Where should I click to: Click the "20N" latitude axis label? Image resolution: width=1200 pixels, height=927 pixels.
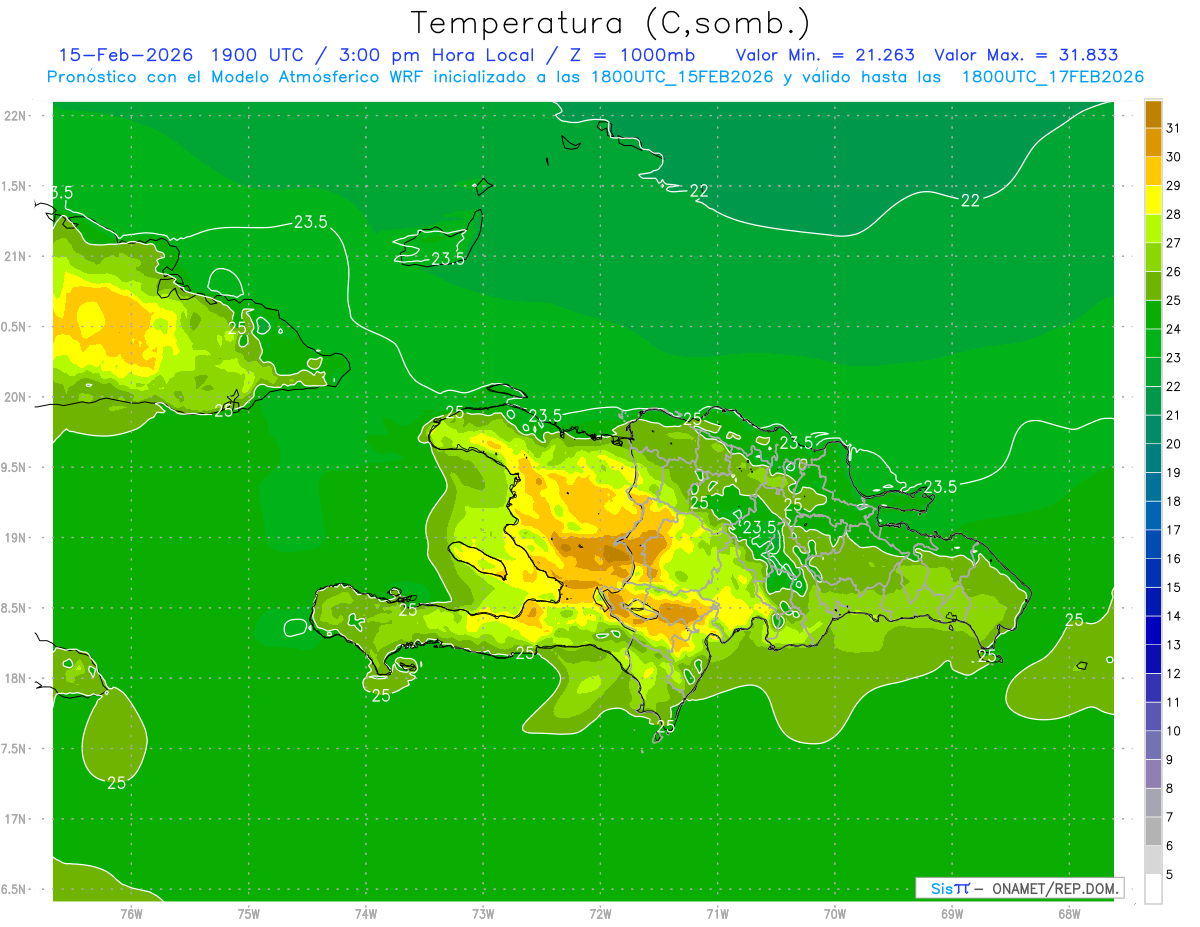tap(15, 397)
